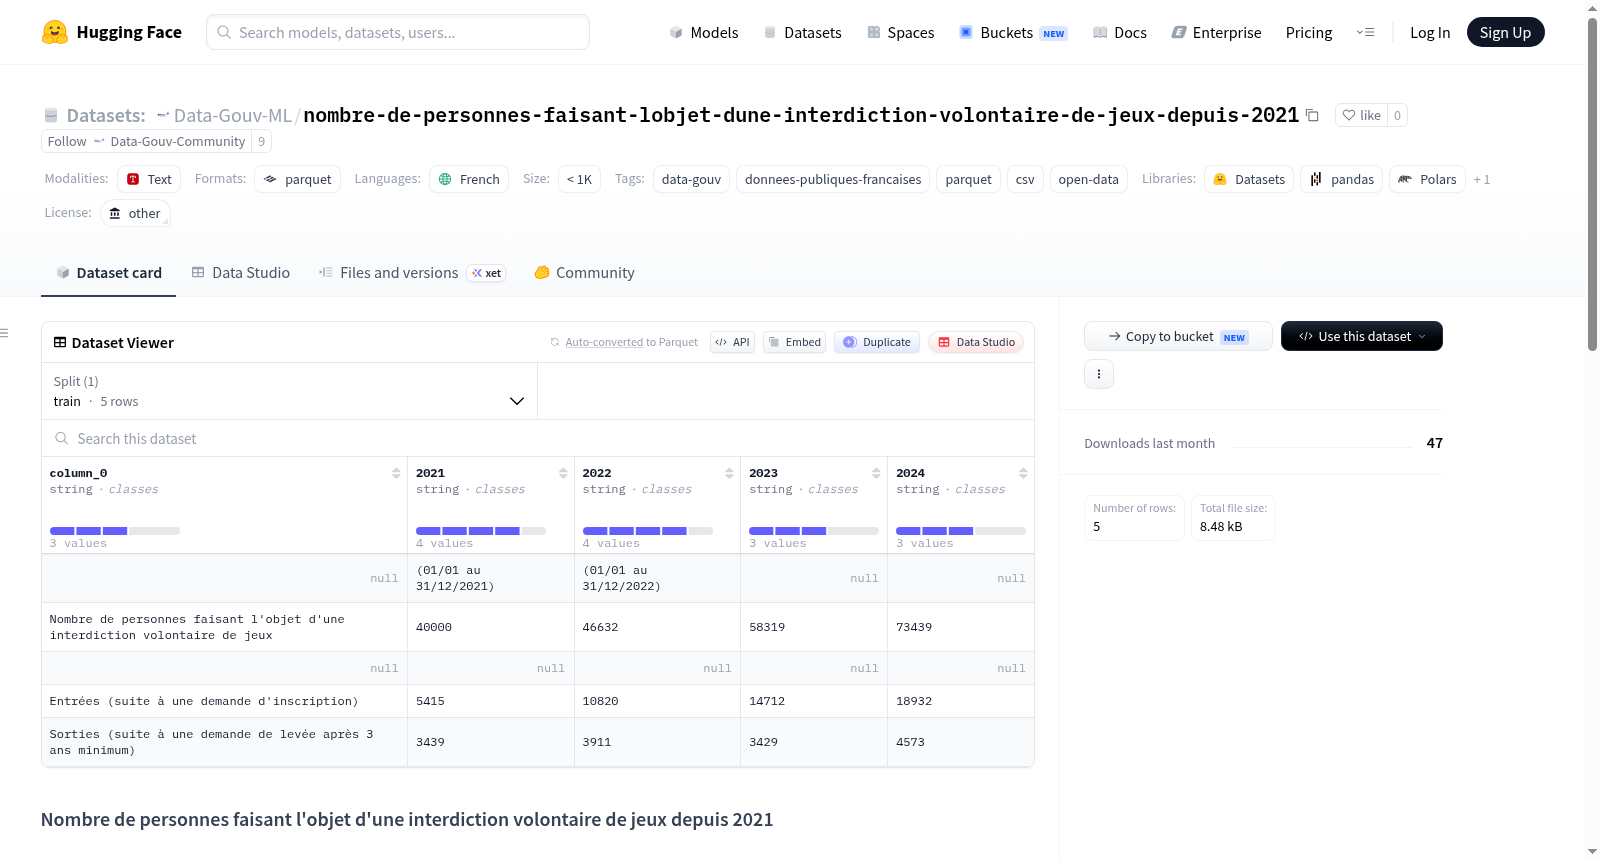
Task: Select the cell with value 14712
Action: click(x=814, y=701)
